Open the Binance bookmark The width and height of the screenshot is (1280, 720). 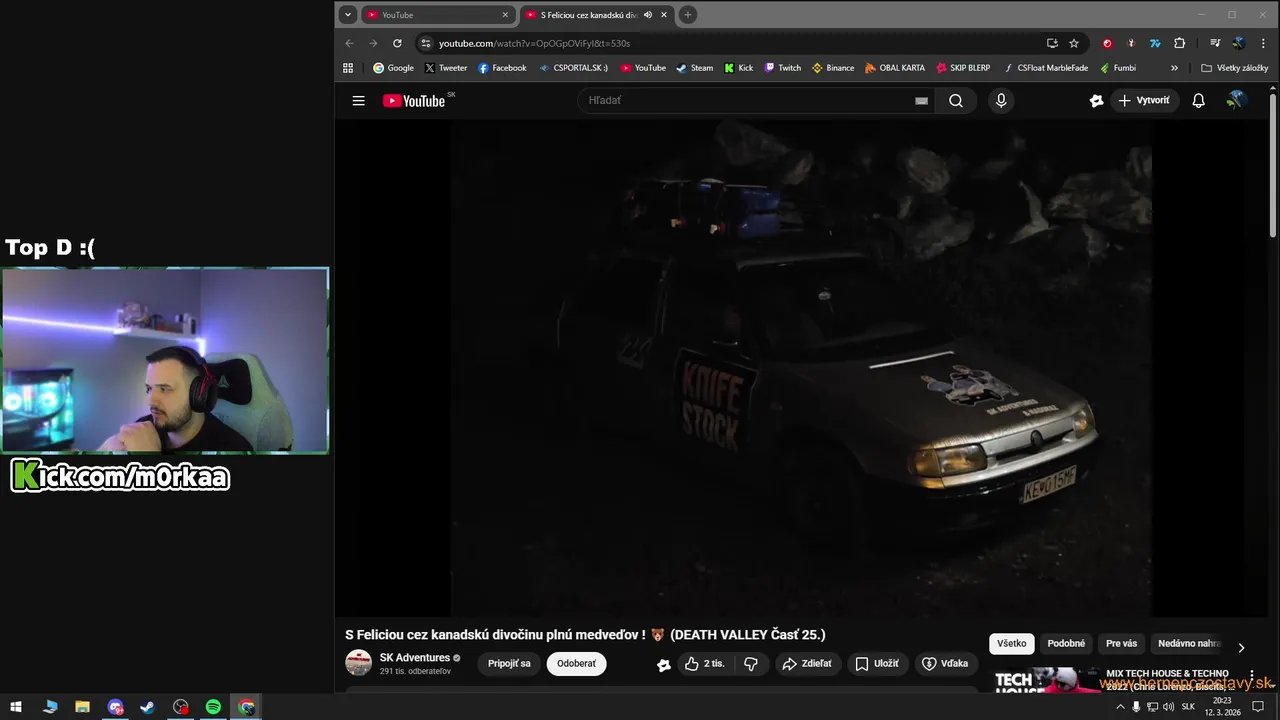(x=833, y=68)
